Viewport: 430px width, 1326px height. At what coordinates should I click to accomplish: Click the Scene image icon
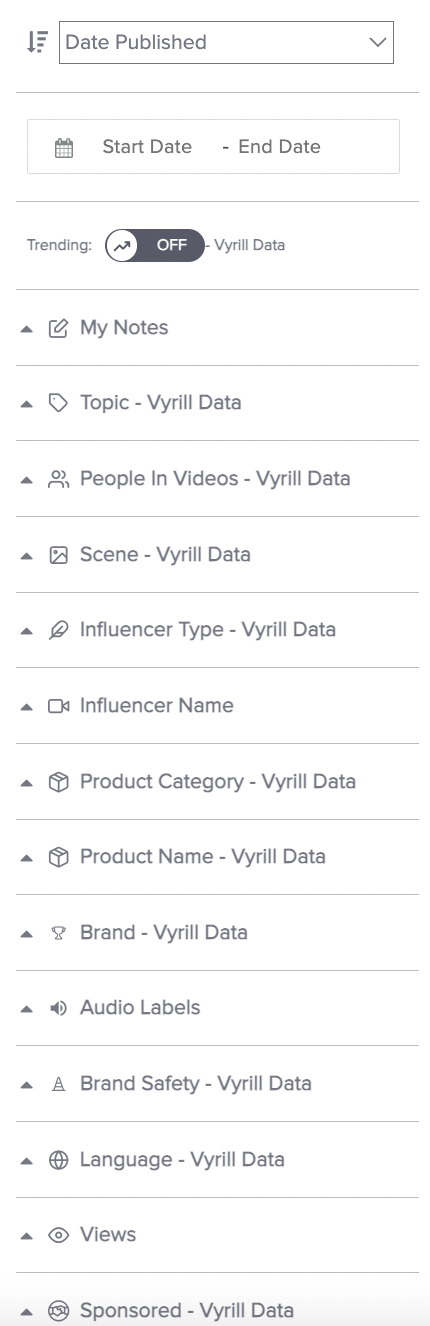click(58, 555)
